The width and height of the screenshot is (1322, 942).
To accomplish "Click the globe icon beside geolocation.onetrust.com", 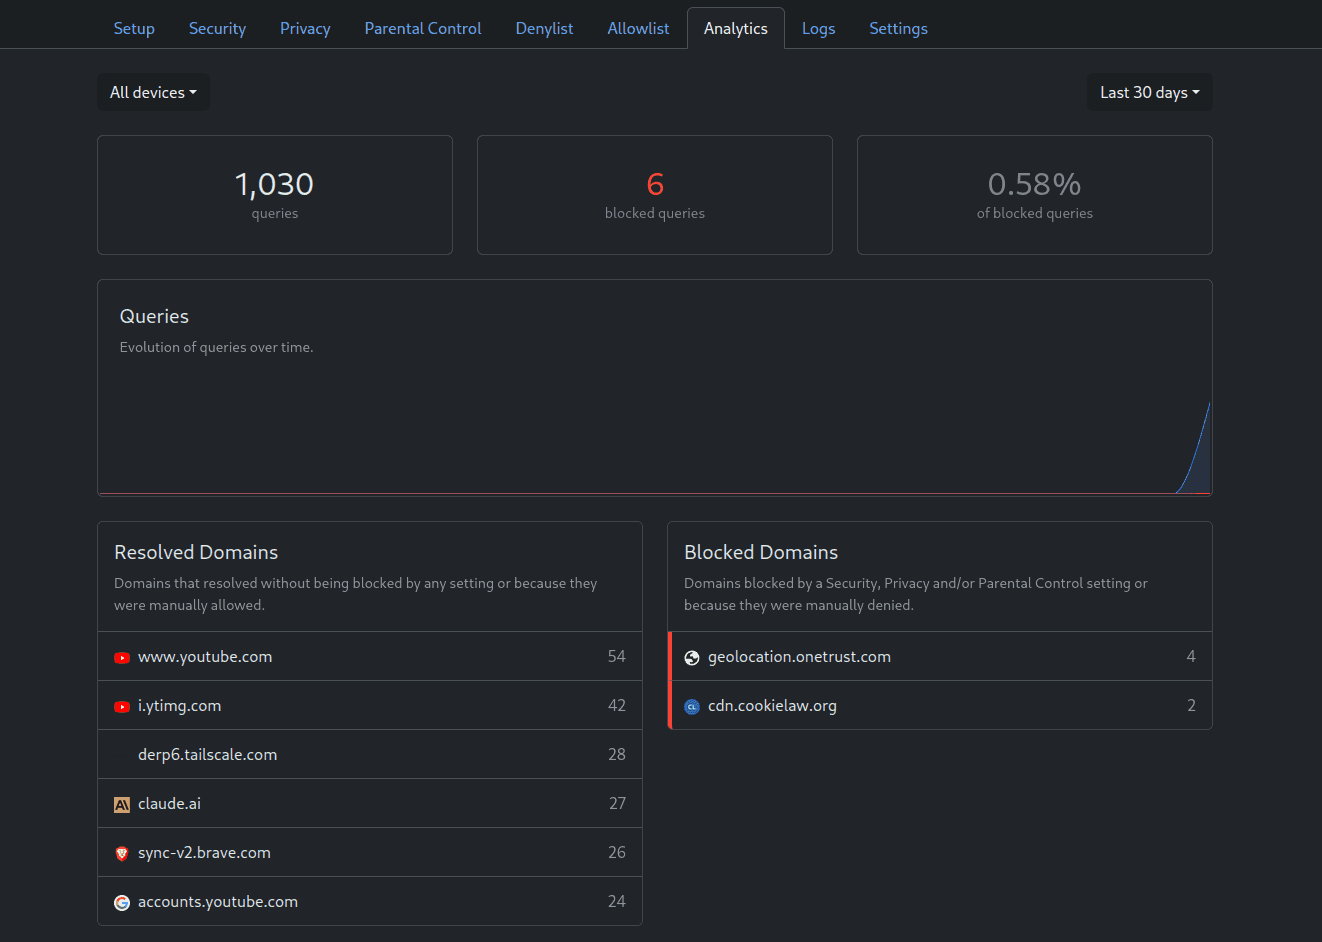I will [692, 658].
